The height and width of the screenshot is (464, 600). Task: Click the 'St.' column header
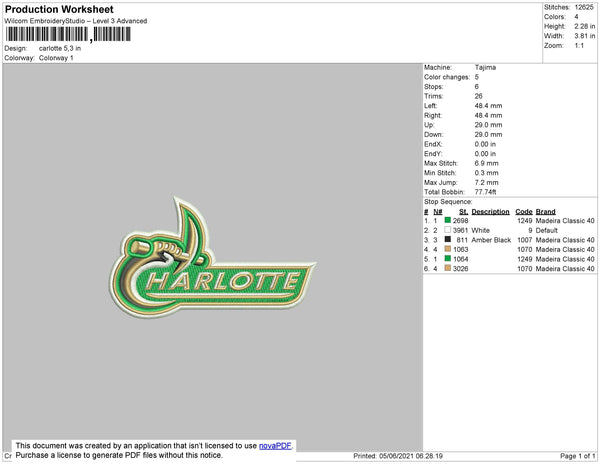463,212
